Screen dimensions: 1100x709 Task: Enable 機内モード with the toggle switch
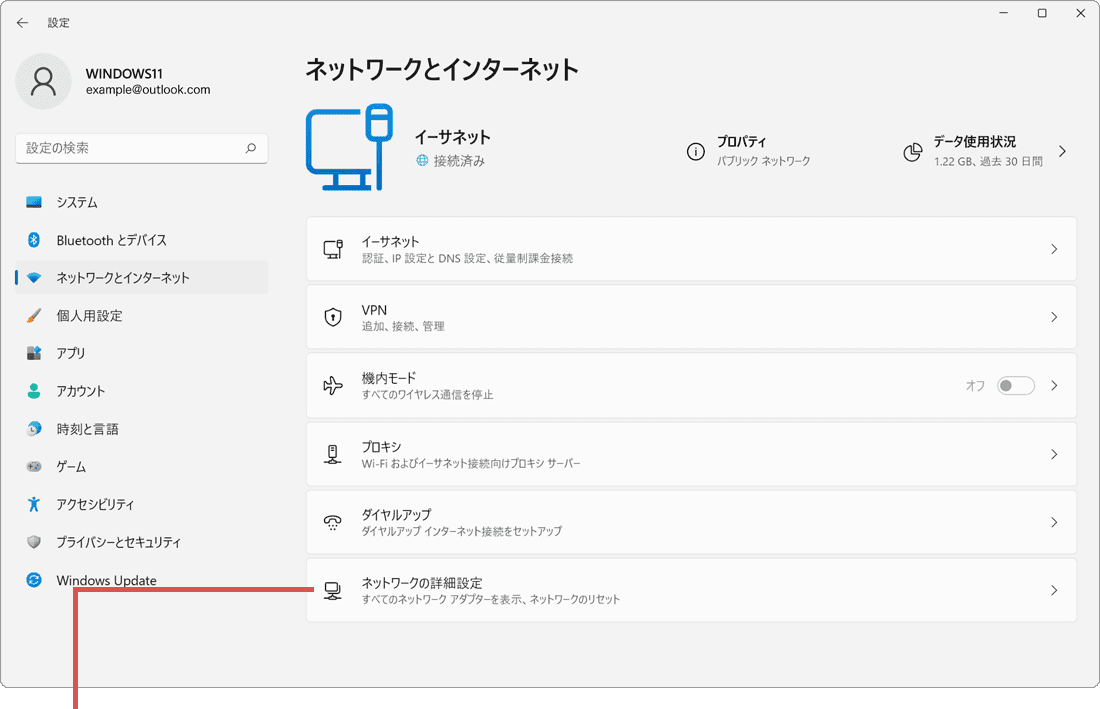[1015, 385]
